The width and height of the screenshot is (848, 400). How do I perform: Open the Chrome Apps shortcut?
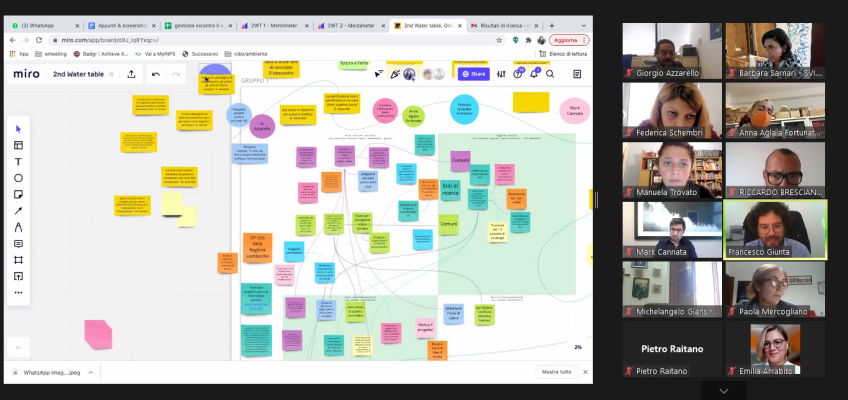click(19, 54)
